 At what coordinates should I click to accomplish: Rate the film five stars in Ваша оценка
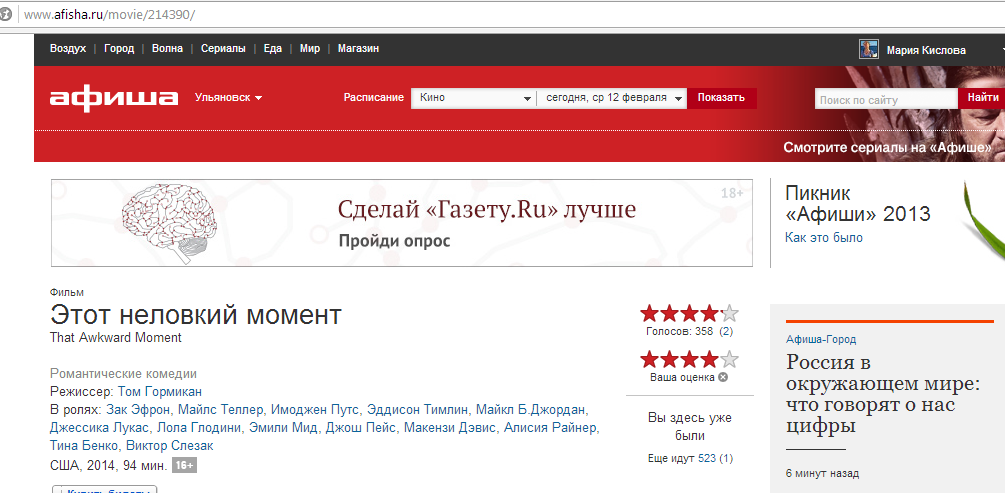tap(730, 359)
